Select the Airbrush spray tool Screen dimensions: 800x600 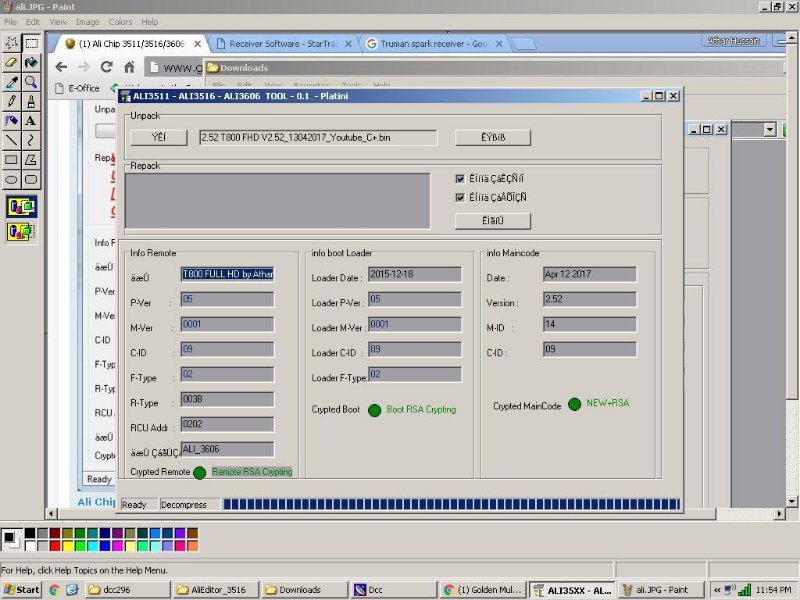[x=12, y=120]
